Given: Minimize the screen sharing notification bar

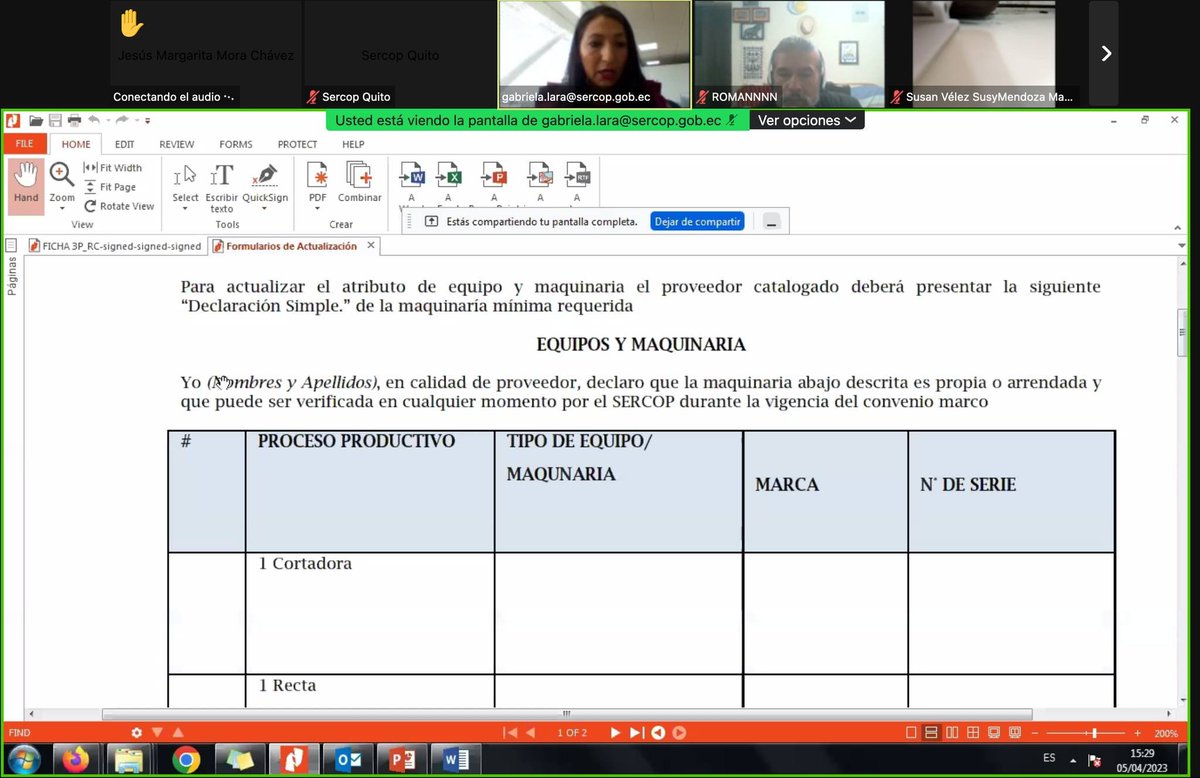Looking at the screenshot, I should (771, 222).
